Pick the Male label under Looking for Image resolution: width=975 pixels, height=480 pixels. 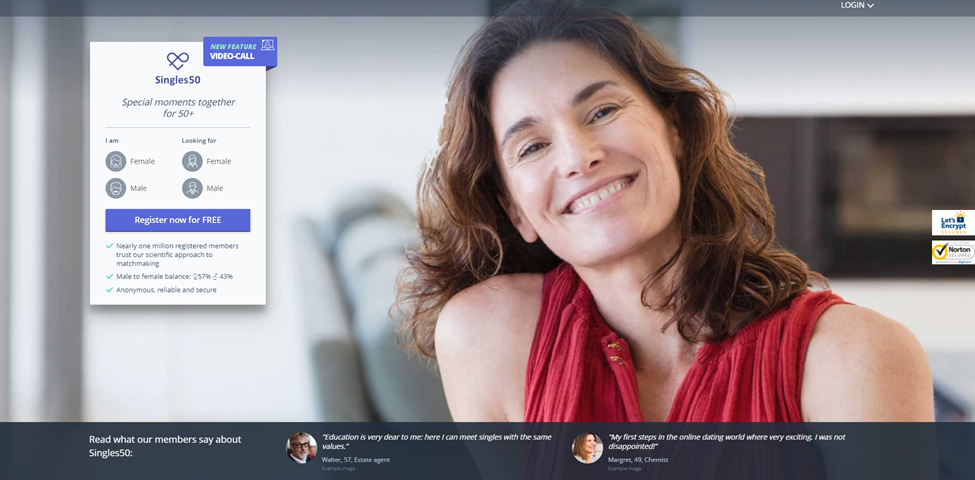[215, 188]
